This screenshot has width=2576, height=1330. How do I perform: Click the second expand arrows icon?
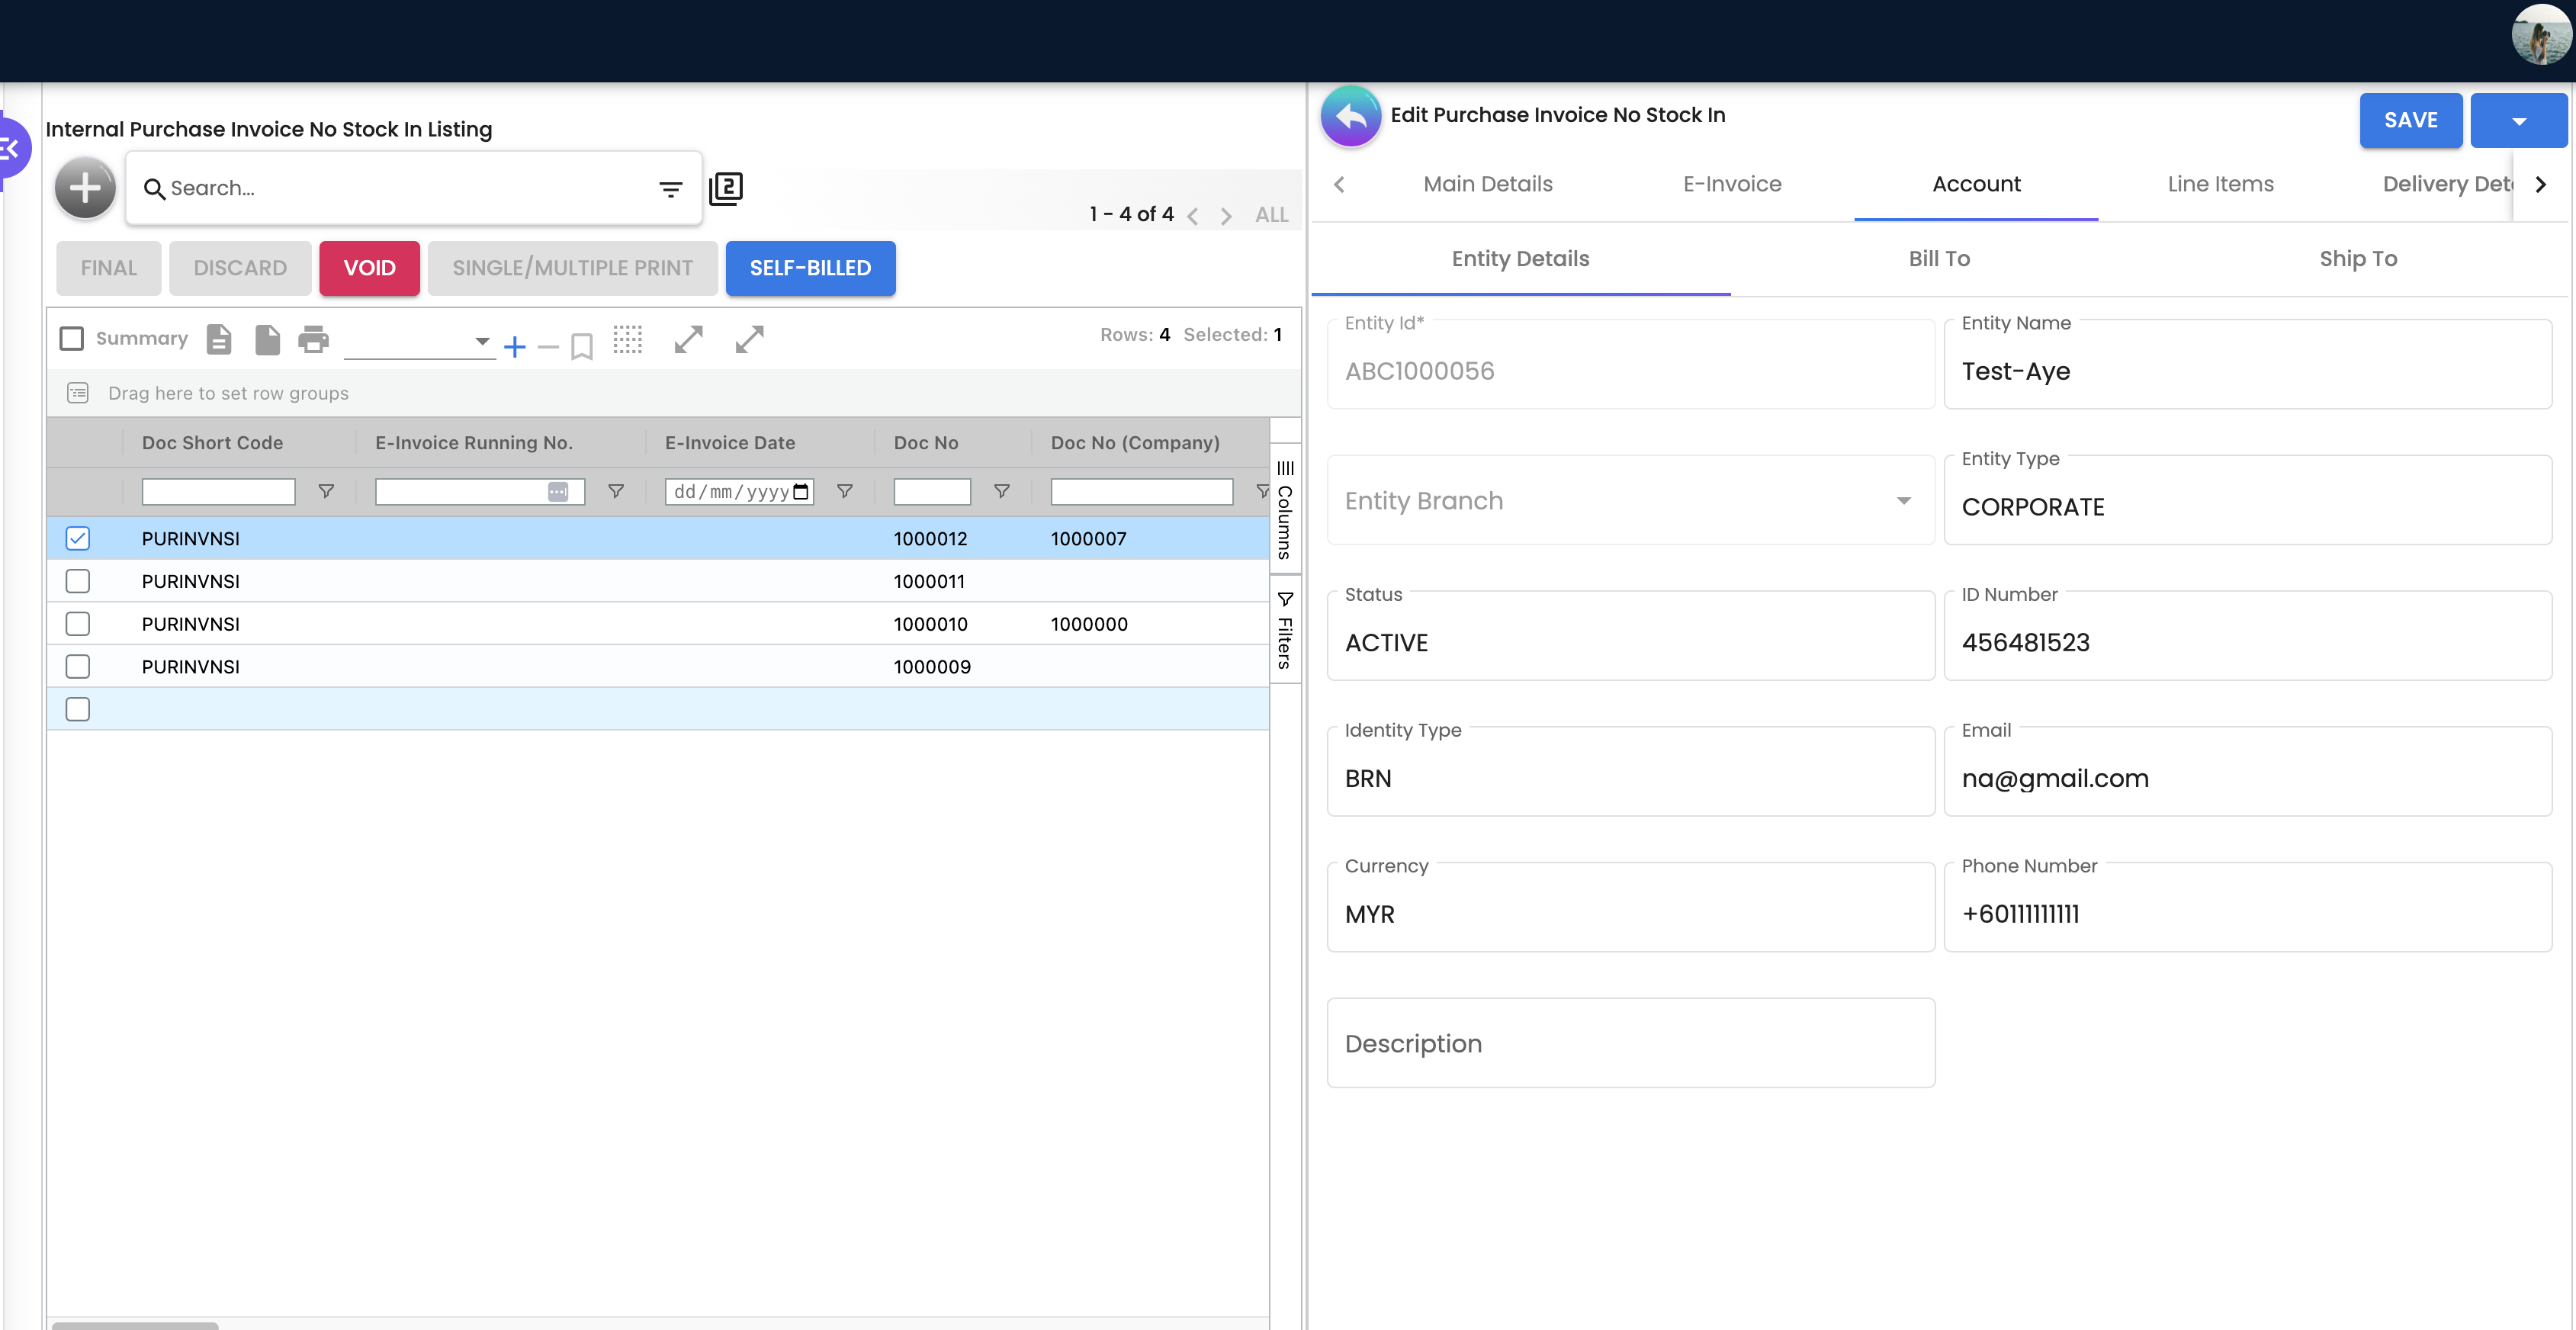click(750, 339)
